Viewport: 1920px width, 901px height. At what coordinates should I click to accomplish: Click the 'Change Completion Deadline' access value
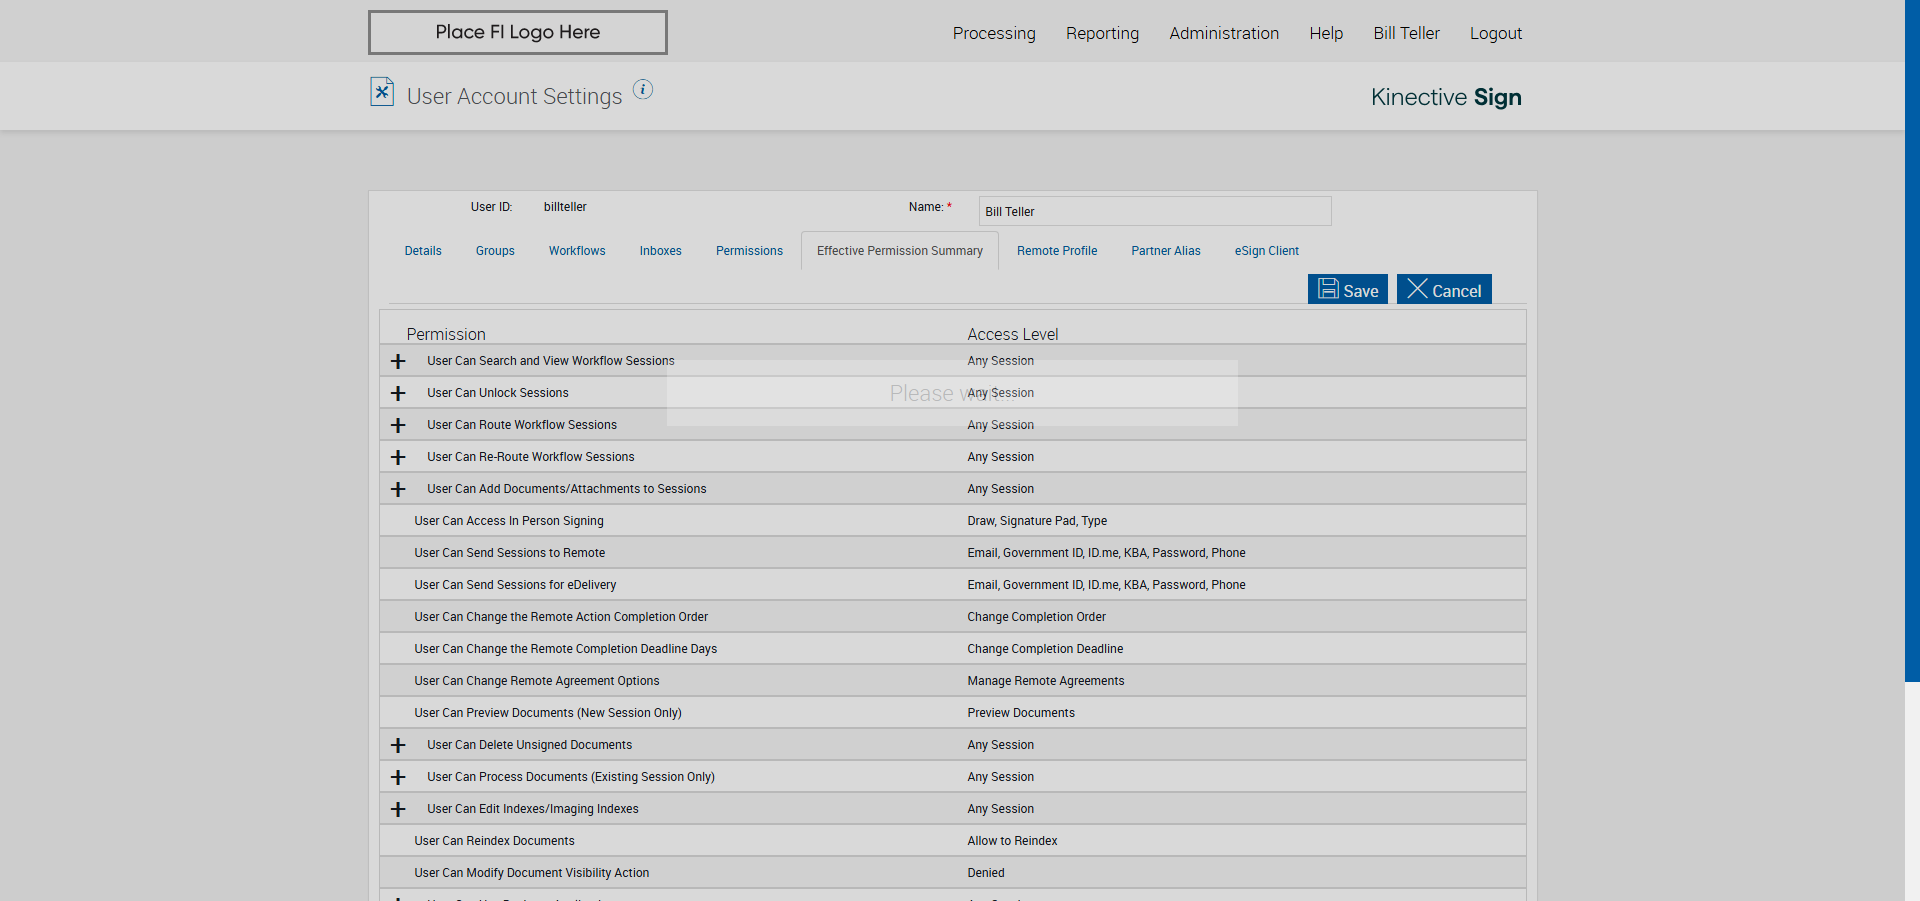(x=1045, y=649)
